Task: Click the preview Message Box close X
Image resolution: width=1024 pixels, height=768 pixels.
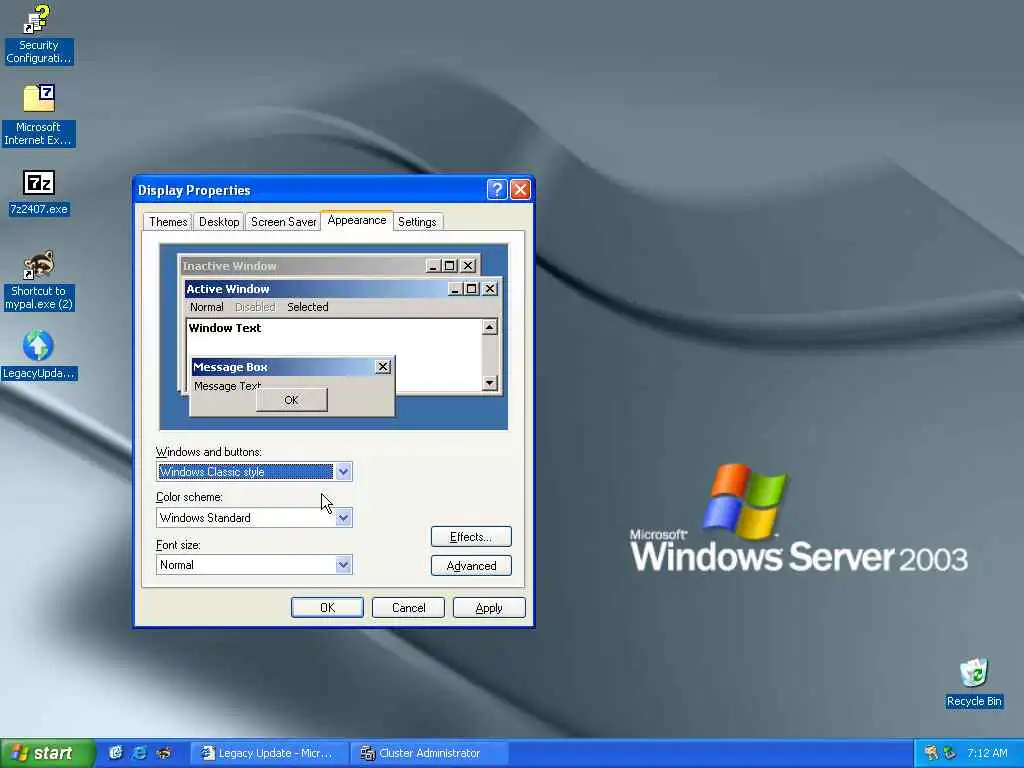Action: pyautogui.click(x=383, y=367)
